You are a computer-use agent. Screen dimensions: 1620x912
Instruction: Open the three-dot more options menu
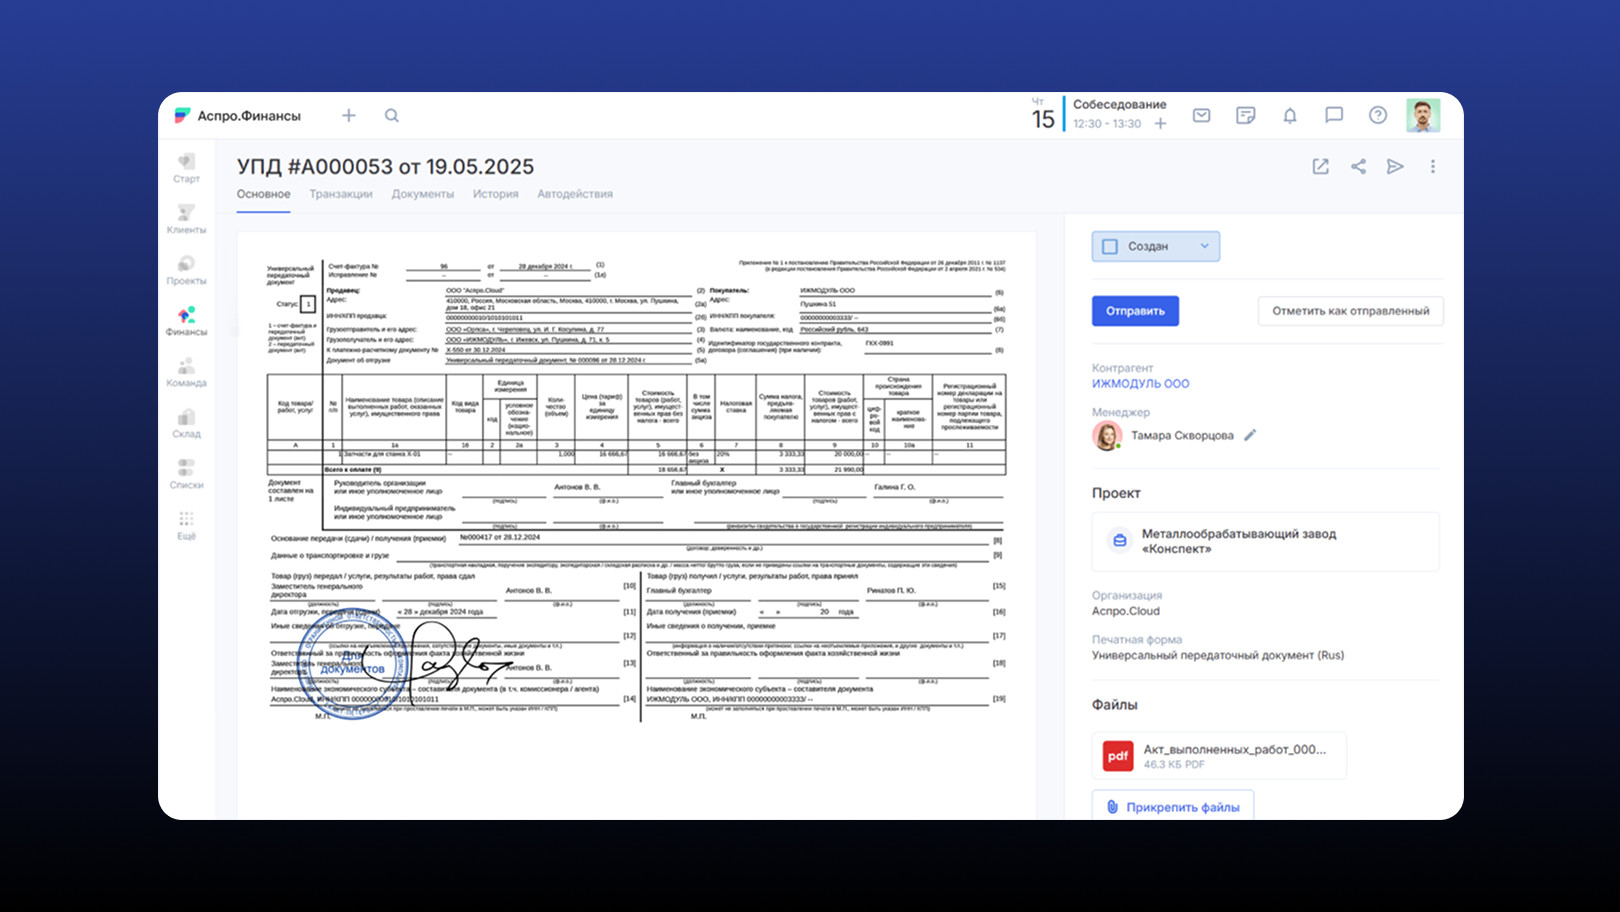(1433, 167)
